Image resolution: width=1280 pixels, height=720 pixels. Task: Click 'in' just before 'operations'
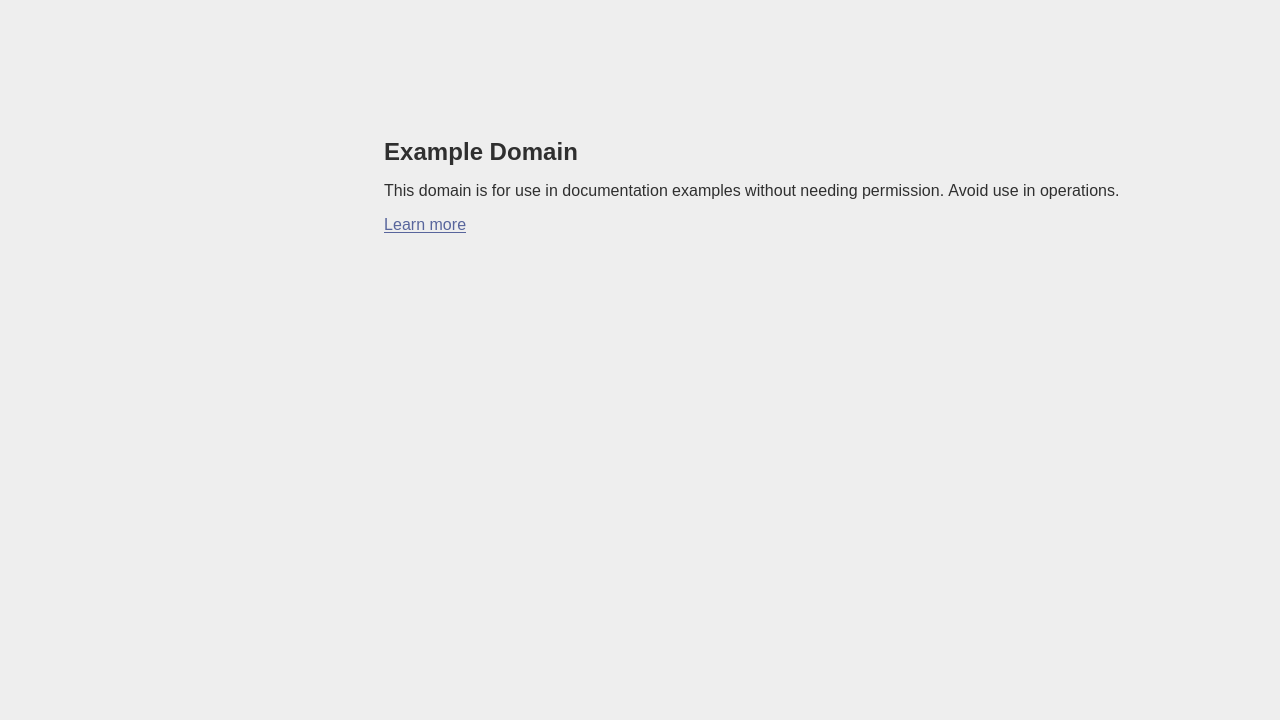coord(1029,191)
